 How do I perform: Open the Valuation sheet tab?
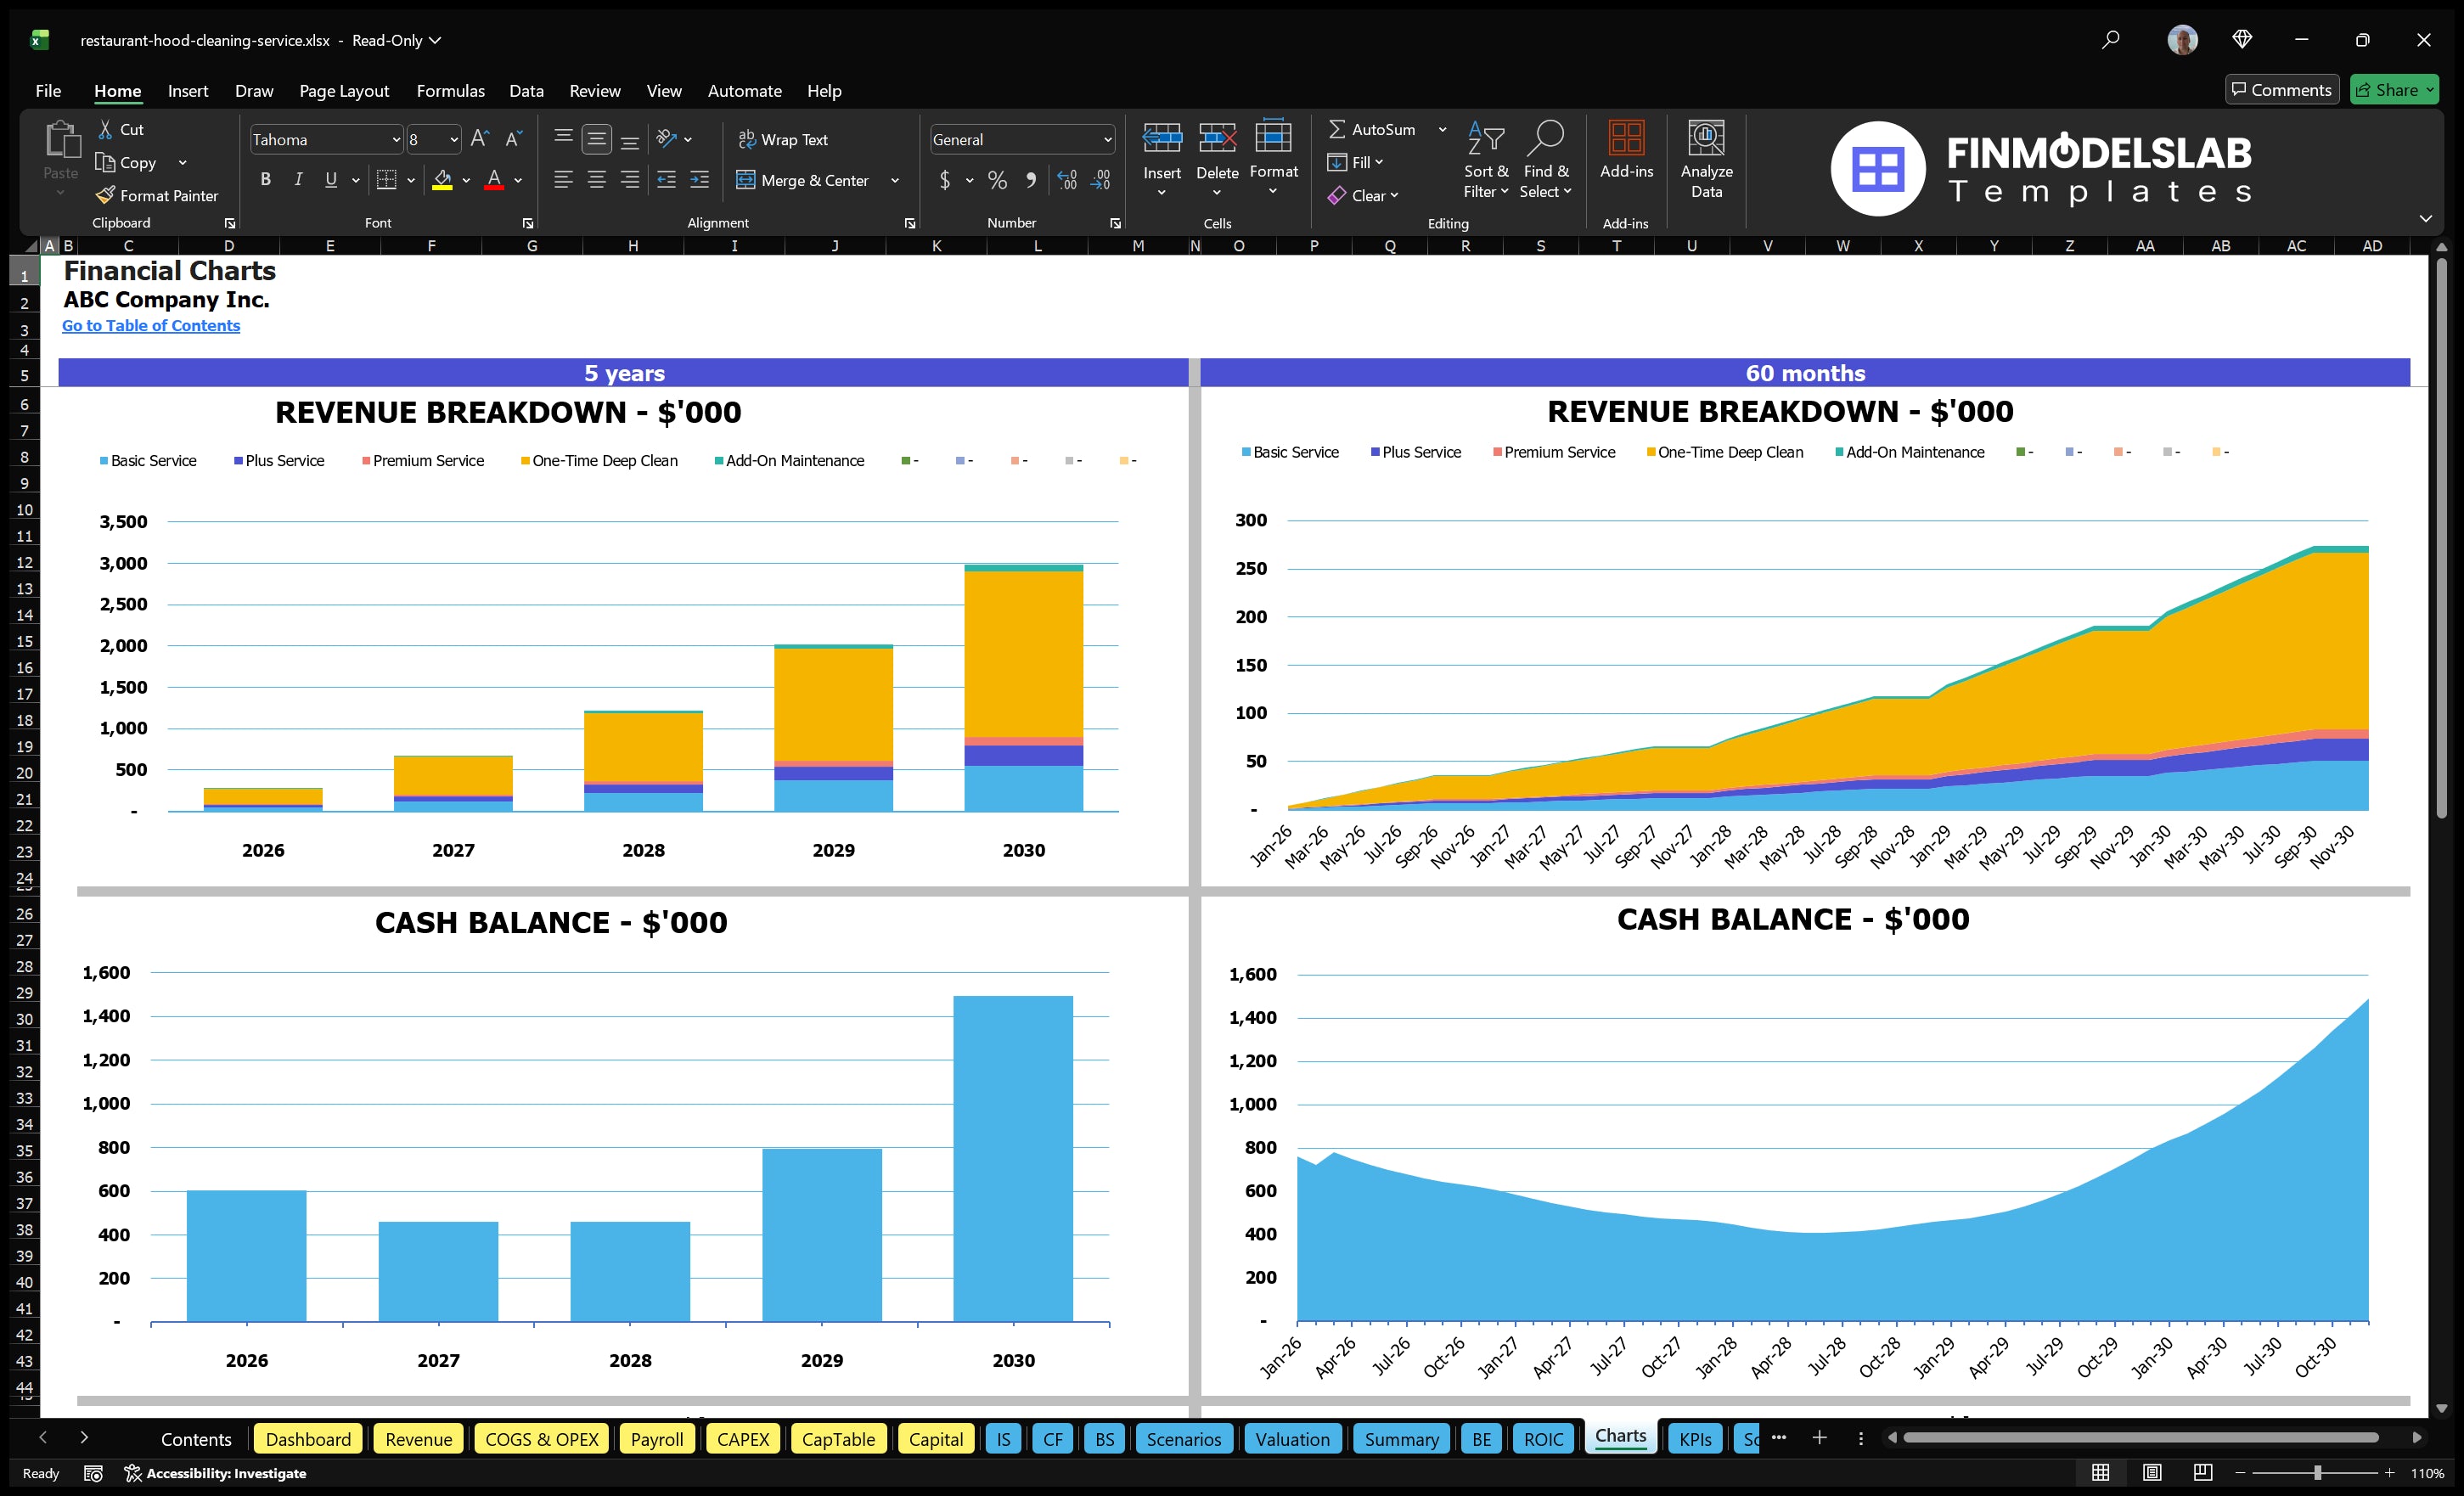pos(1292,1439)
